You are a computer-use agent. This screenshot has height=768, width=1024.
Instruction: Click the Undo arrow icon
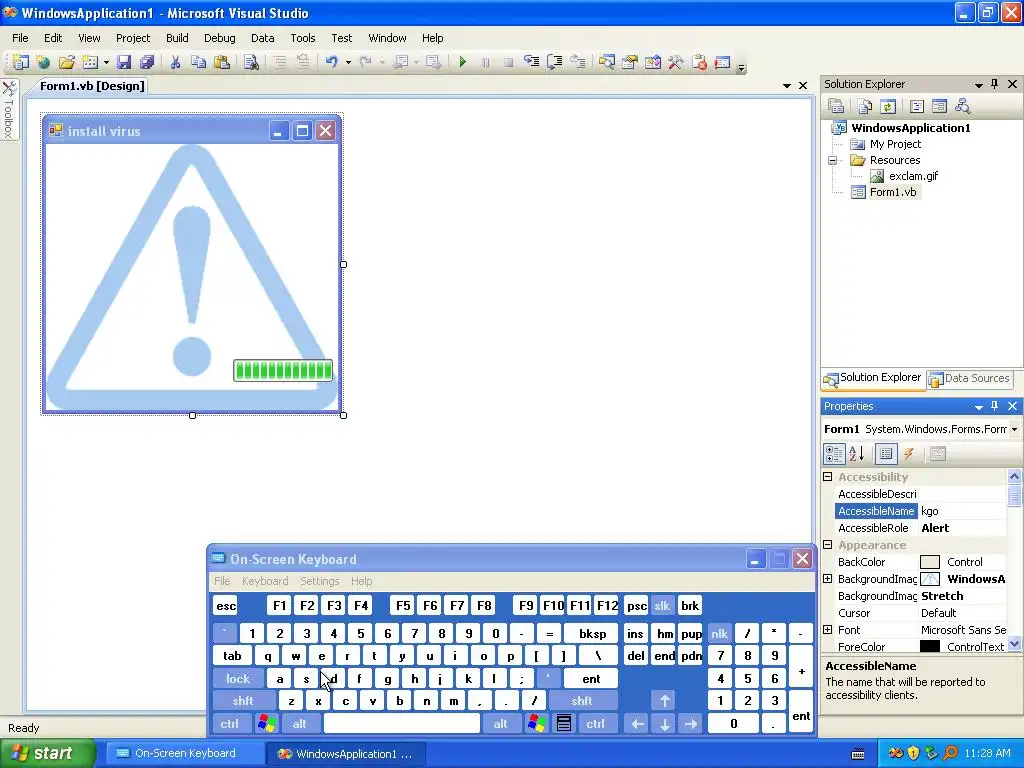(332, 62)
